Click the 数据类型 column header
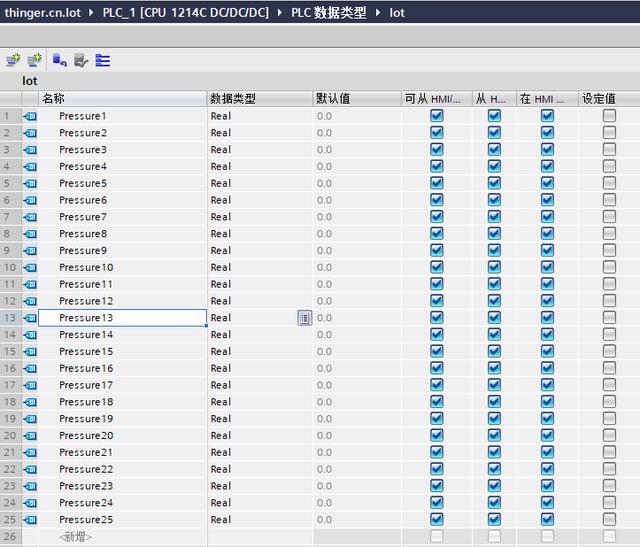This screenshot has height=547, width=640. point(258,98)
